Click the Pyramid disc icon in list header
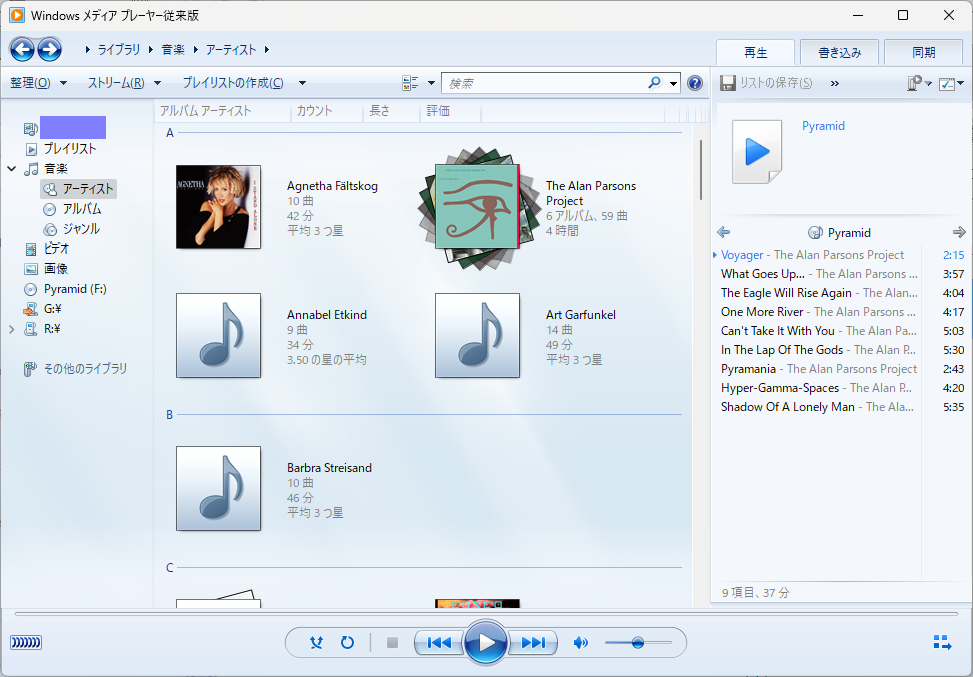973x677 pixels. point(815,233)
